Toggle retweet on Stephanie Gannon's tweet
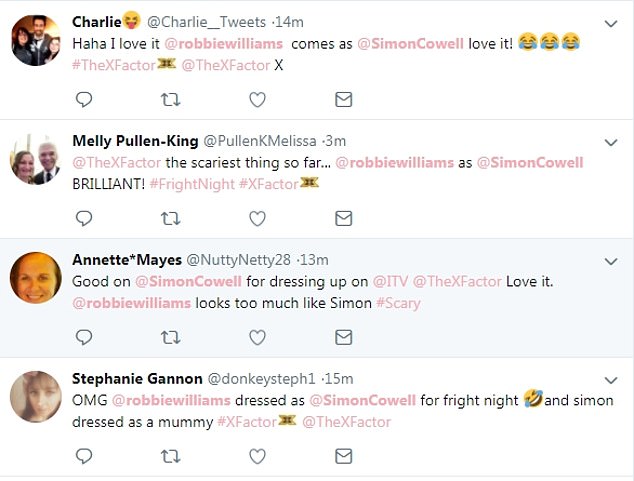Viewport: 634px width, 481px height. pyautogui.click(x=171, y=456)
